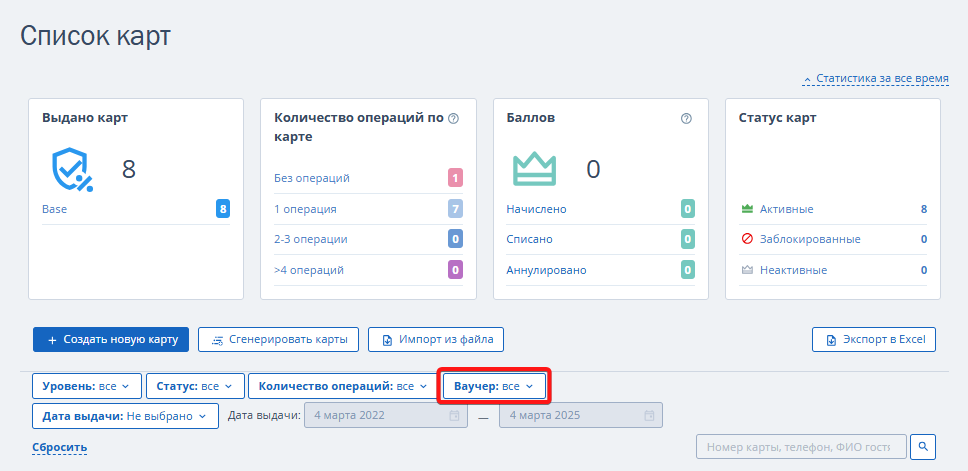Viewport: 968px width, 471px height.
Task: Click the Неактивные status link
Action: coord(793,270)
